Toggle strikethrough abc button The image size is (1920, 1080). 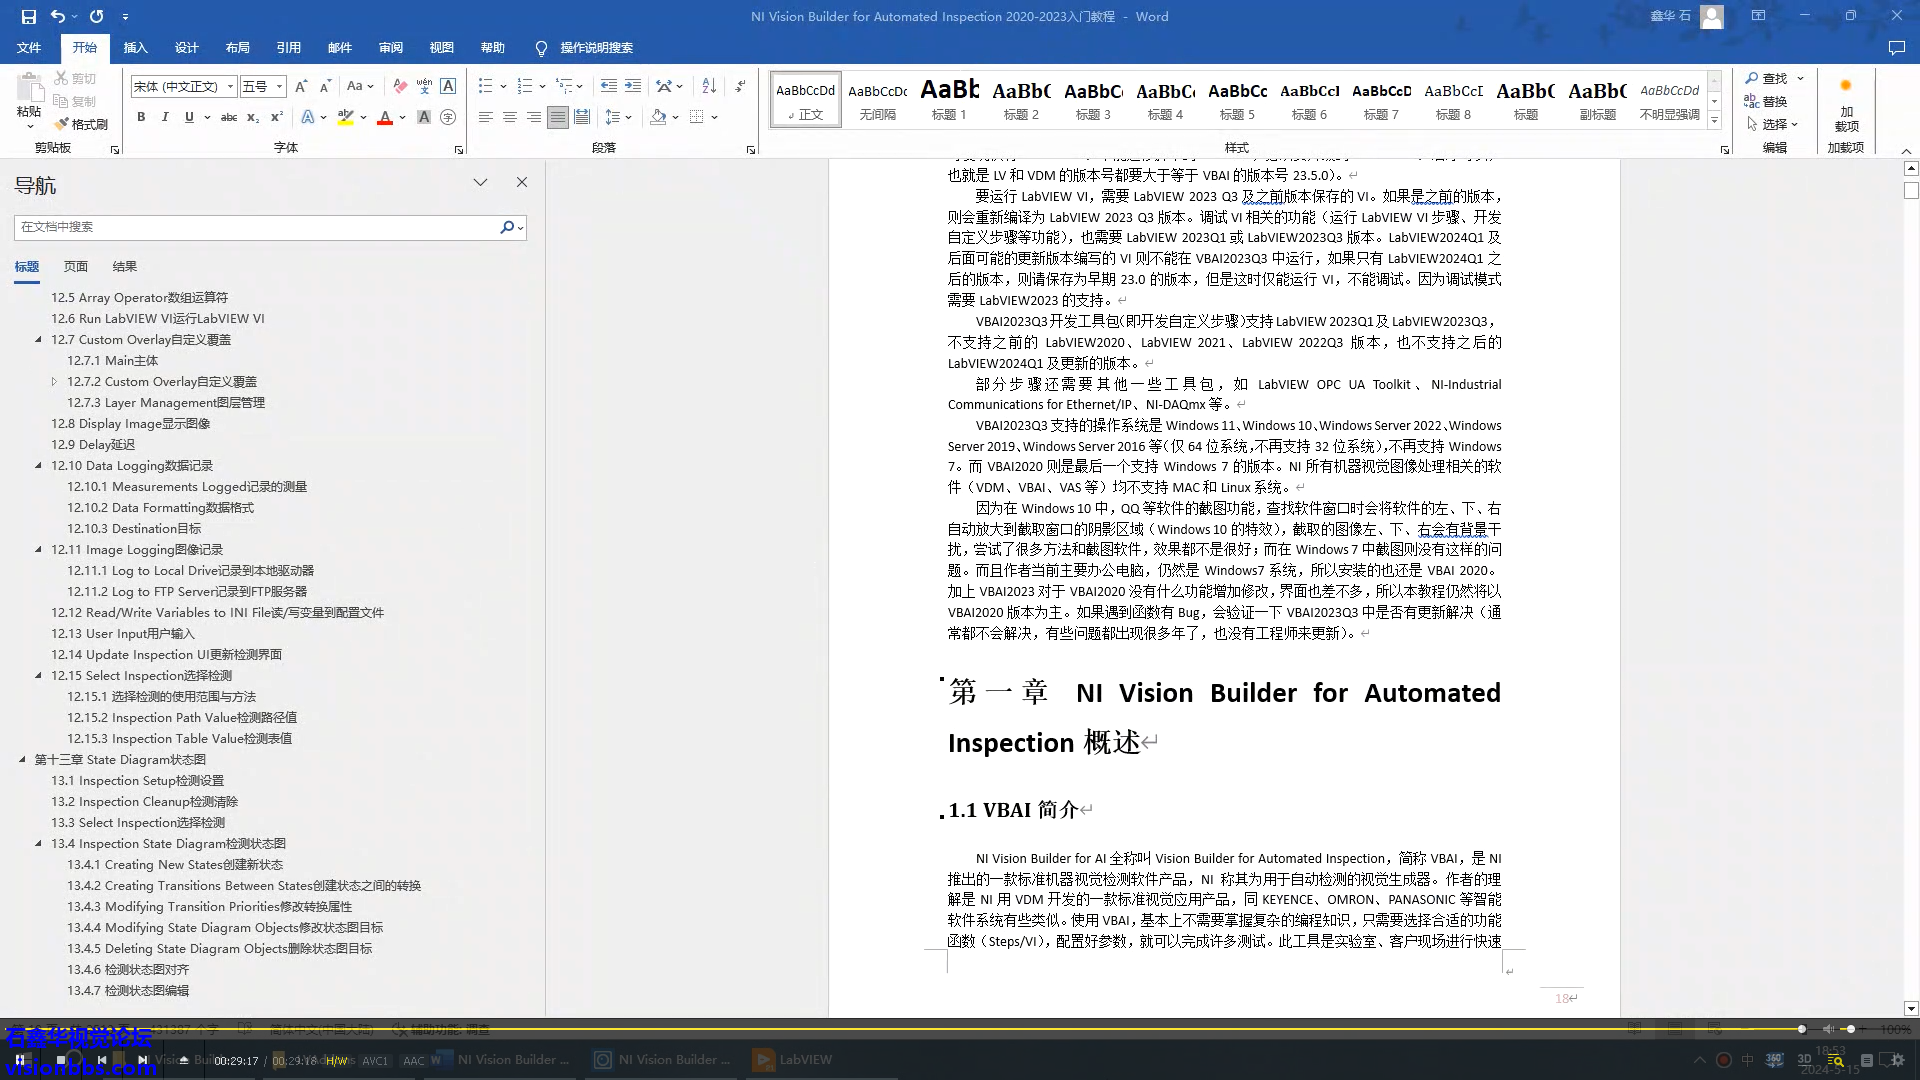(229, 117)
